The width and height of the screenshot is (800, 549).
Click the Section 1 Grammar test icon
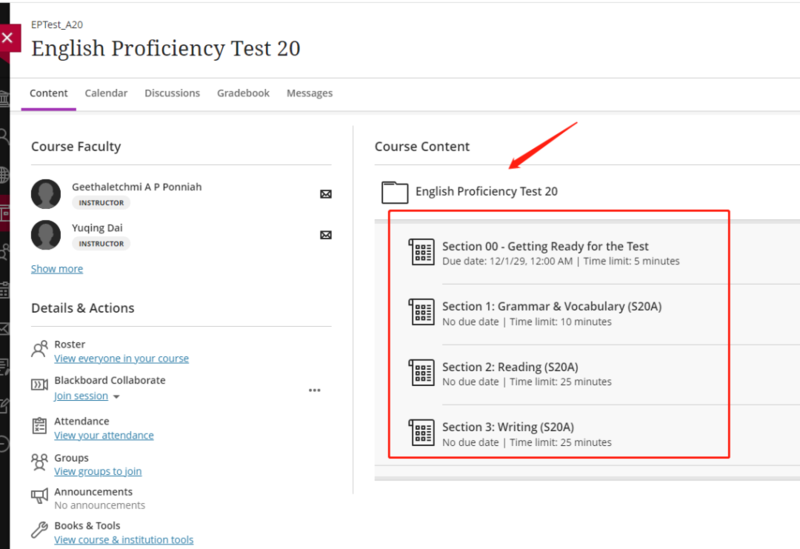click(x=423, y=312)
